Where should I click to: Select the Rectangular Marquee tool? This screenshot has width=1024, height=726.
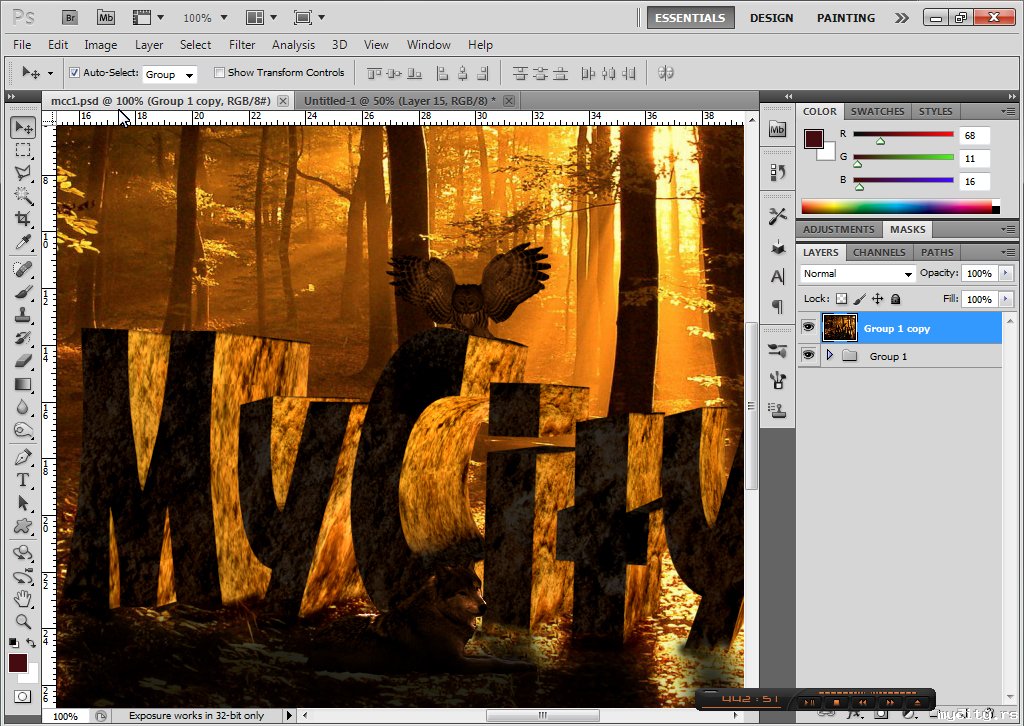23,150
